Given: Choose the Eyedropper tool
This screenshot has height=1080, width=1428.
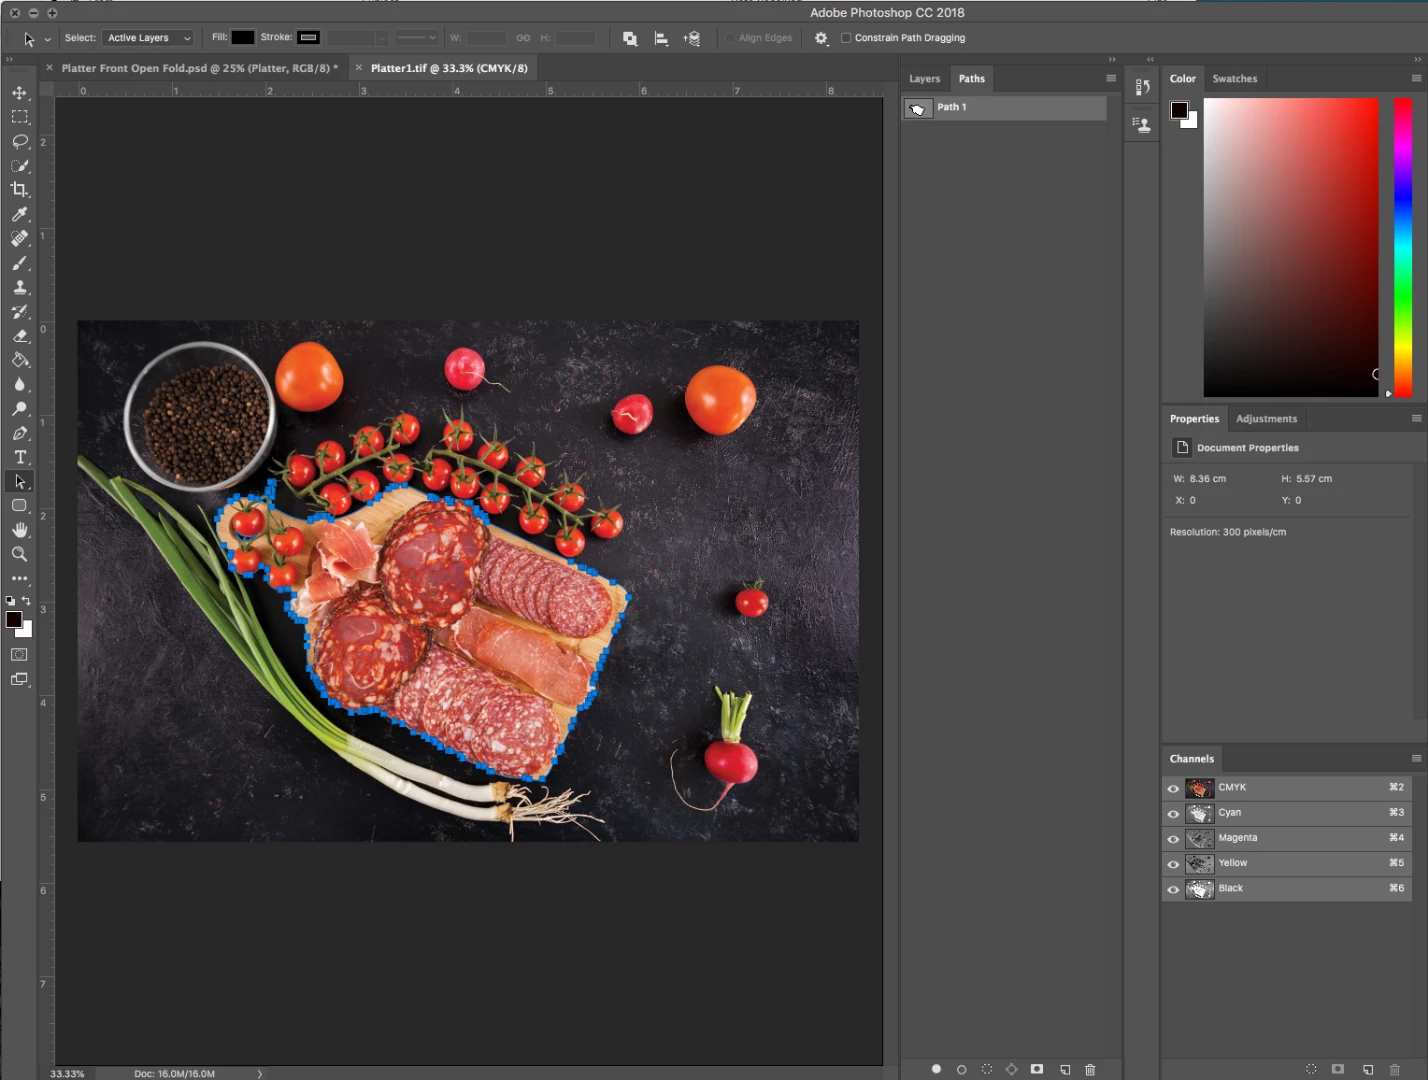Looking at the screenshot, I should (x=19, y=214).
